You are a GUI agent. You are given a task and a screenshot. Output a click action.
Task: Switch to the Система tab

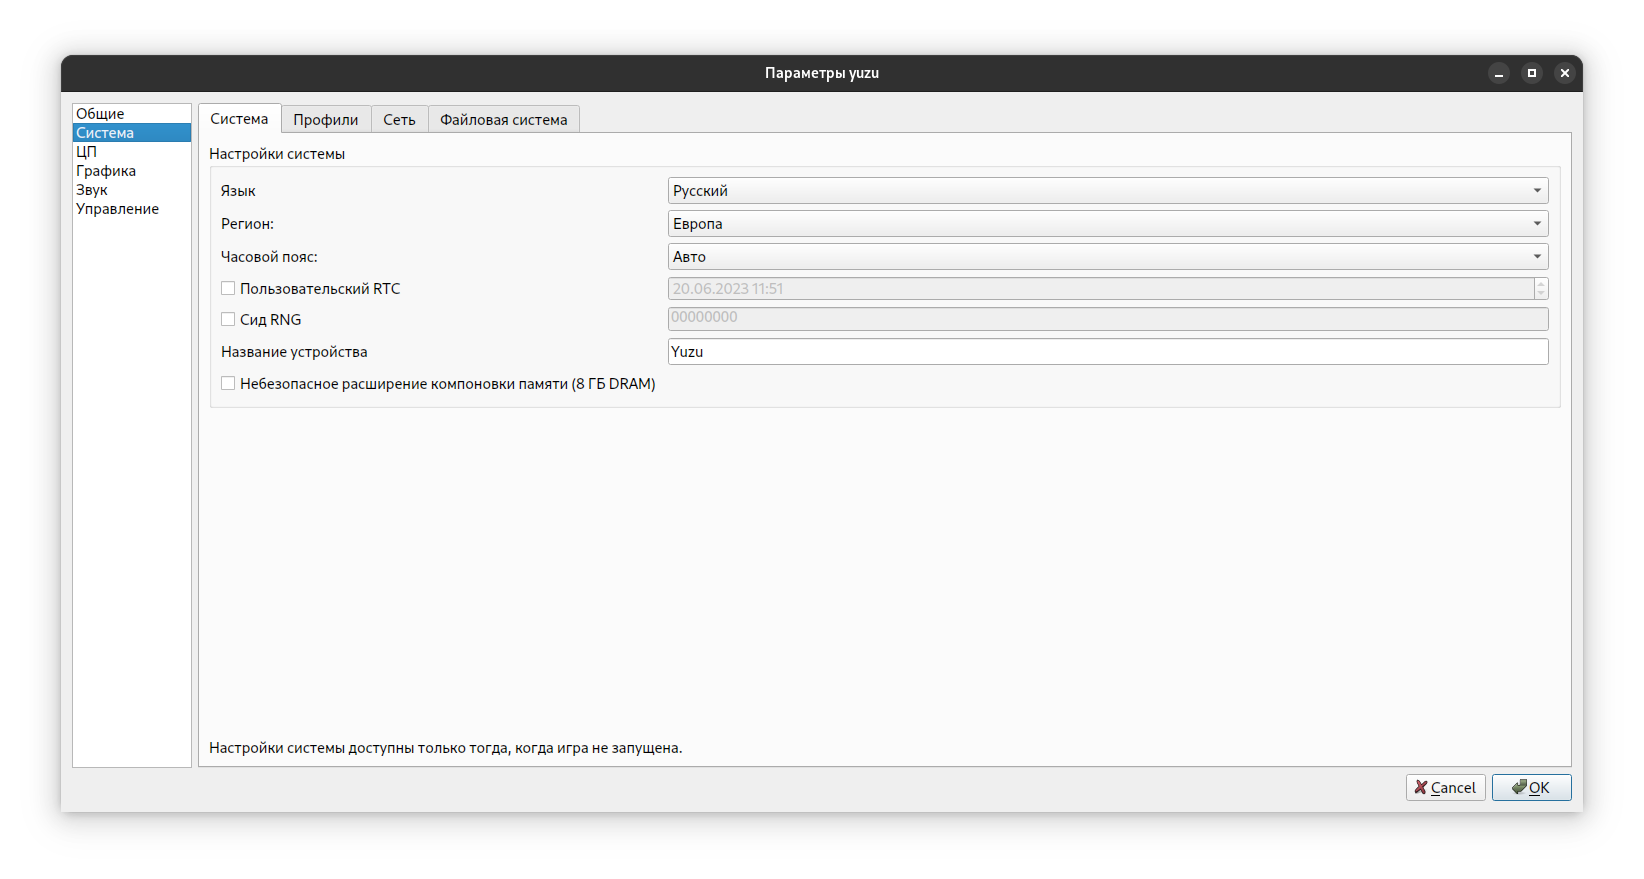pyautogui.click(x=239, y=119)
